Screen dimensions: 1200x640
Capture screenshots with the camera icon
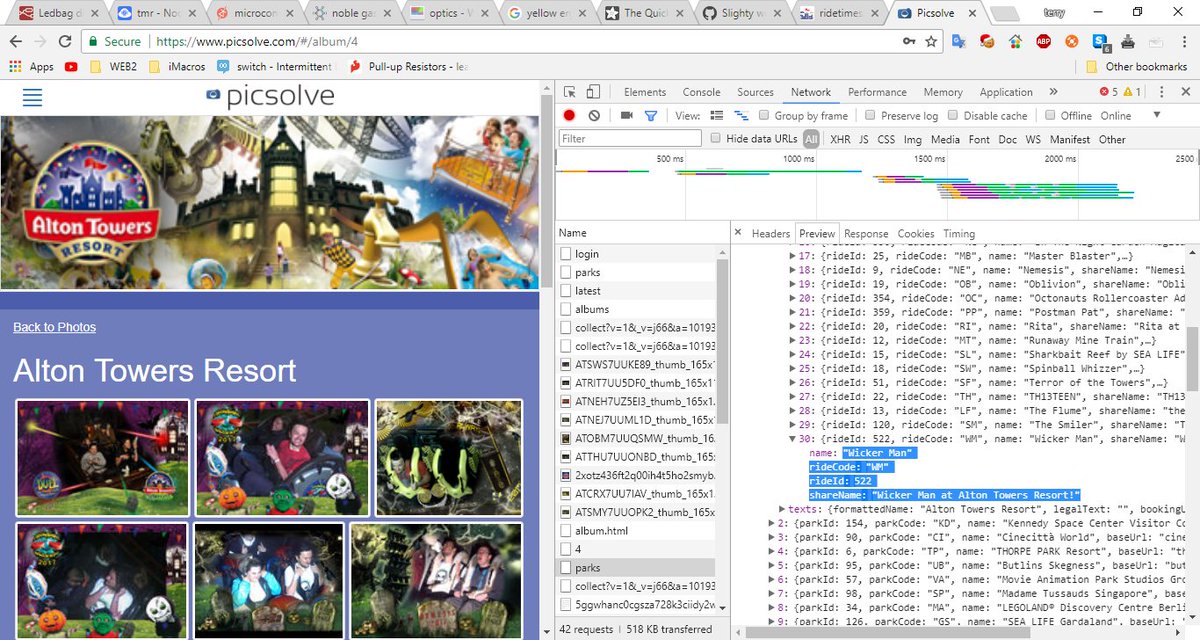click(x=626, y=116)
